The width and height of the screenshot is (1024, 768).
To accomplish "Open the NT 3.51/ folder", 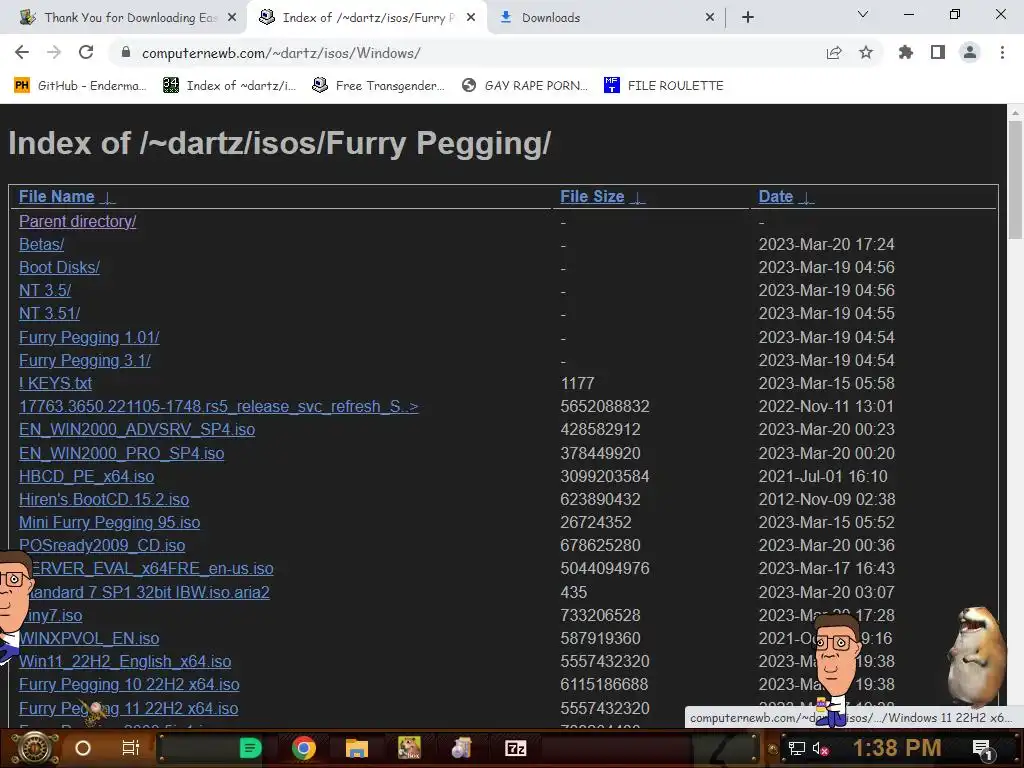I will pyautogui.click(x=49, y=313).
